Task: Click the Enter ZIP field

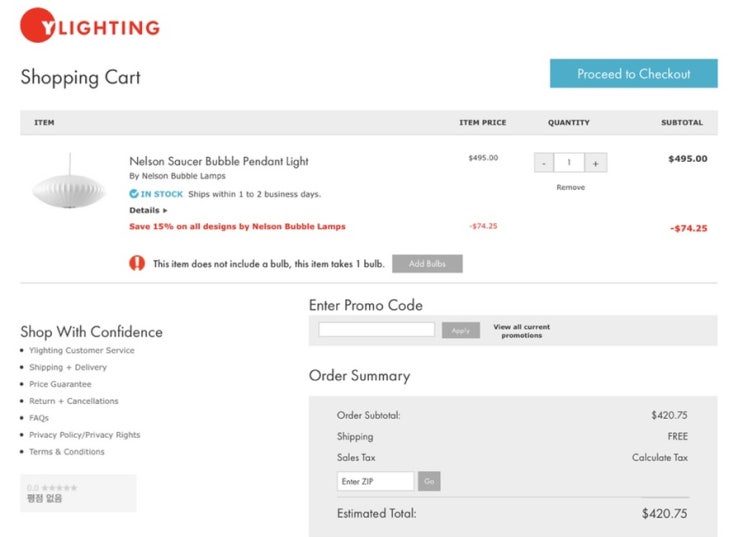Action: point(375,482)
